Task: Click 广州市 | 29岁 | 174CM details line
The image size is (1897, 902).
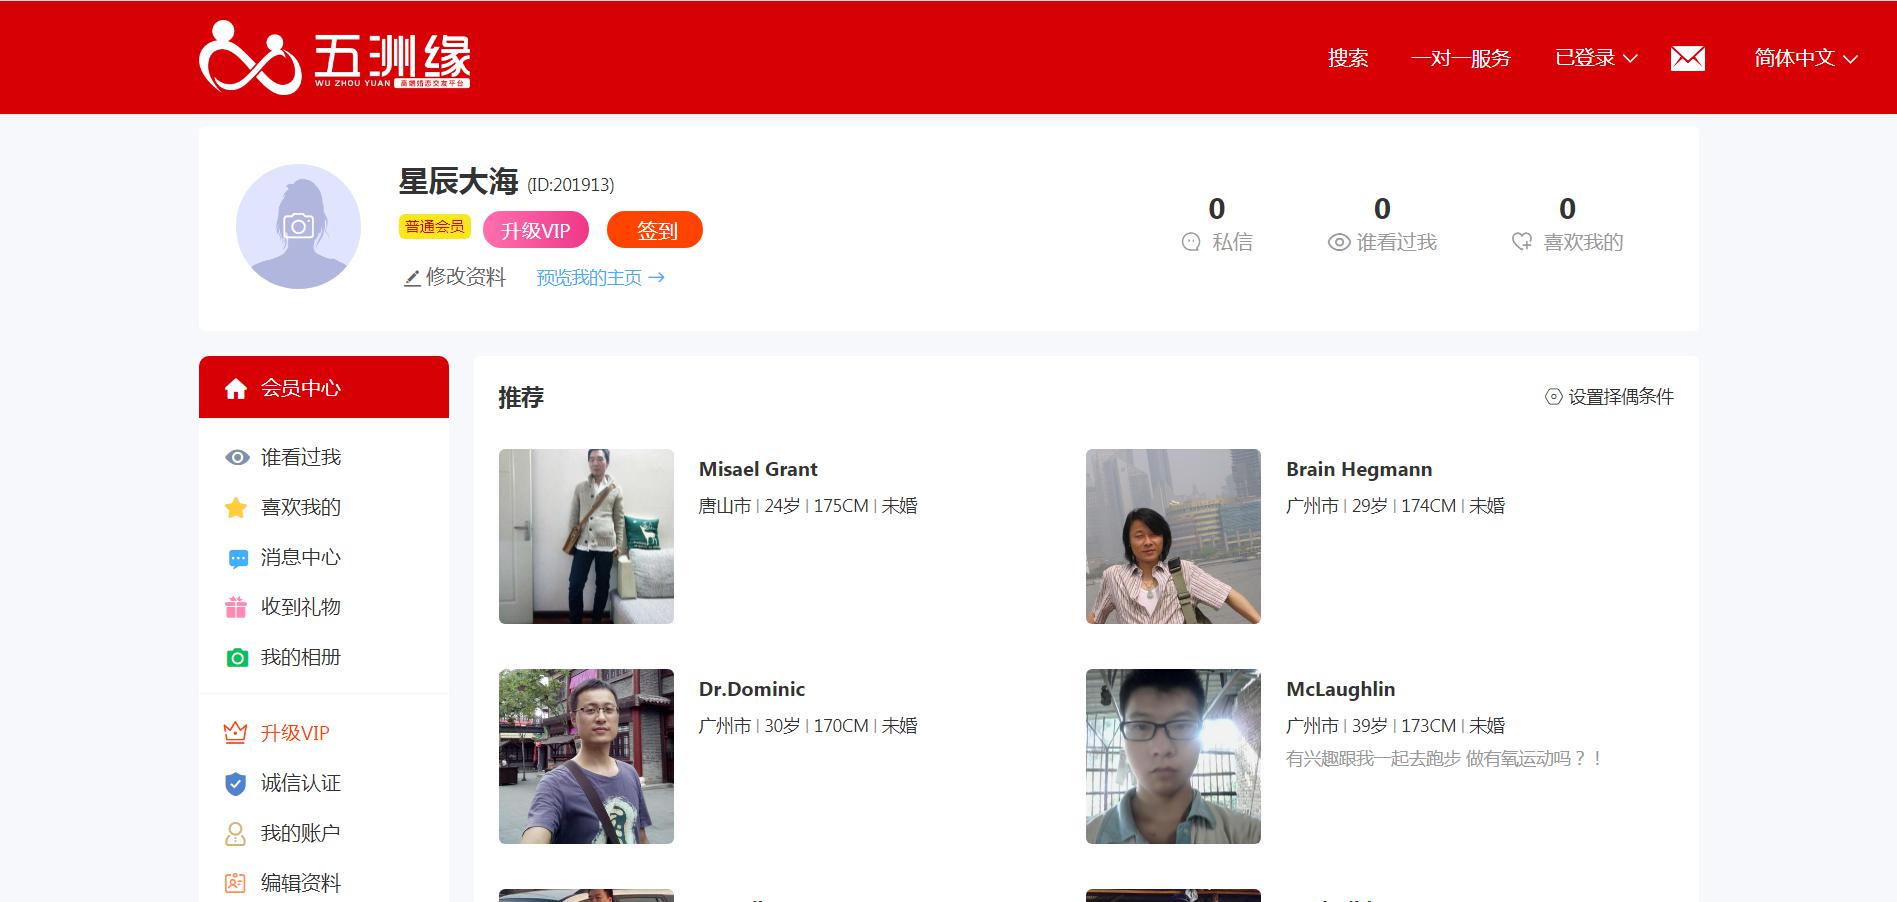Action: click(x=1395, y=506)
